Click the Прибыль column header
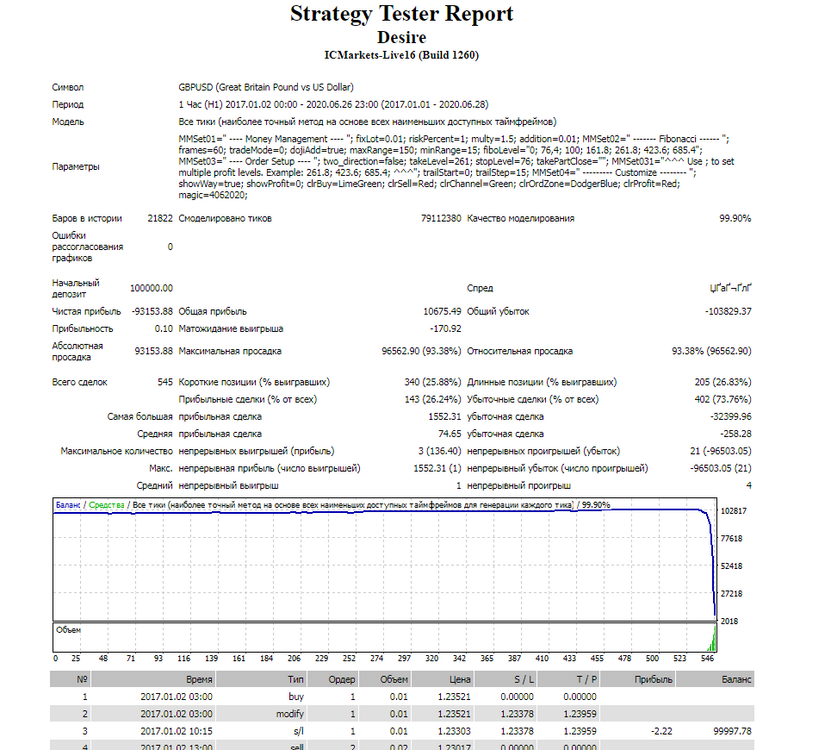This screenshot has width=831, height=750. pyautogui.click(x=638, y=679)
